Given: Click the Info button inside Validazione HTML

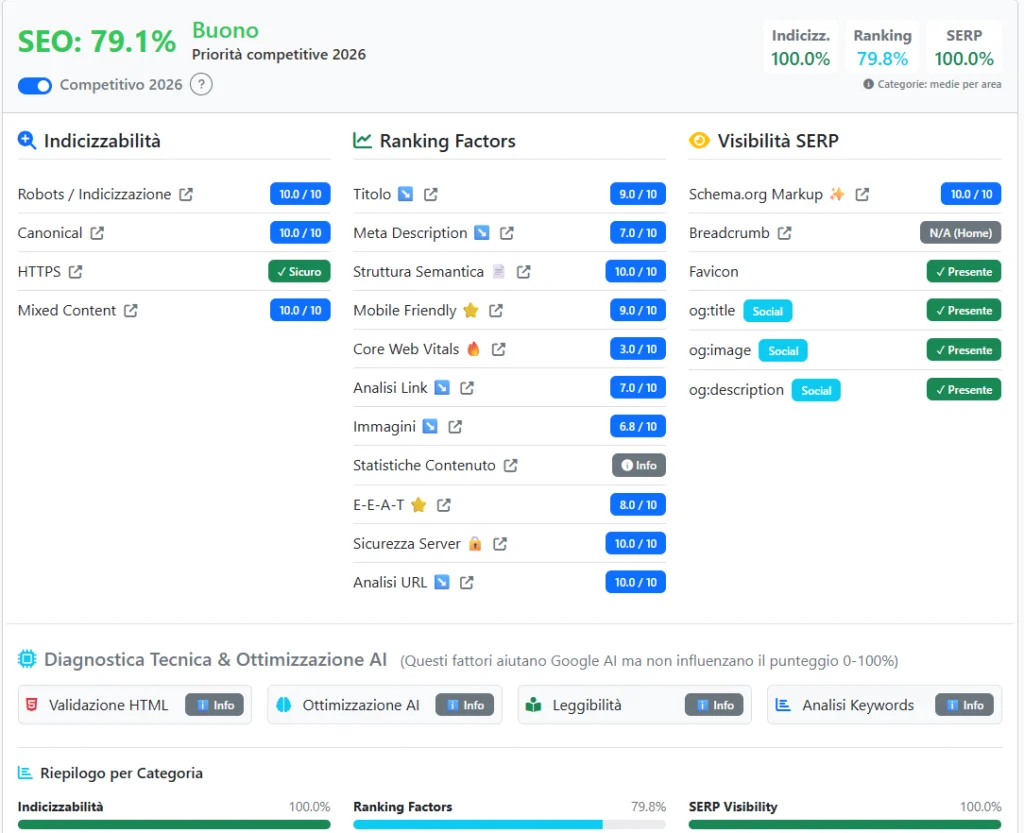Looking at the screenshot, I should tap(215, 704).
